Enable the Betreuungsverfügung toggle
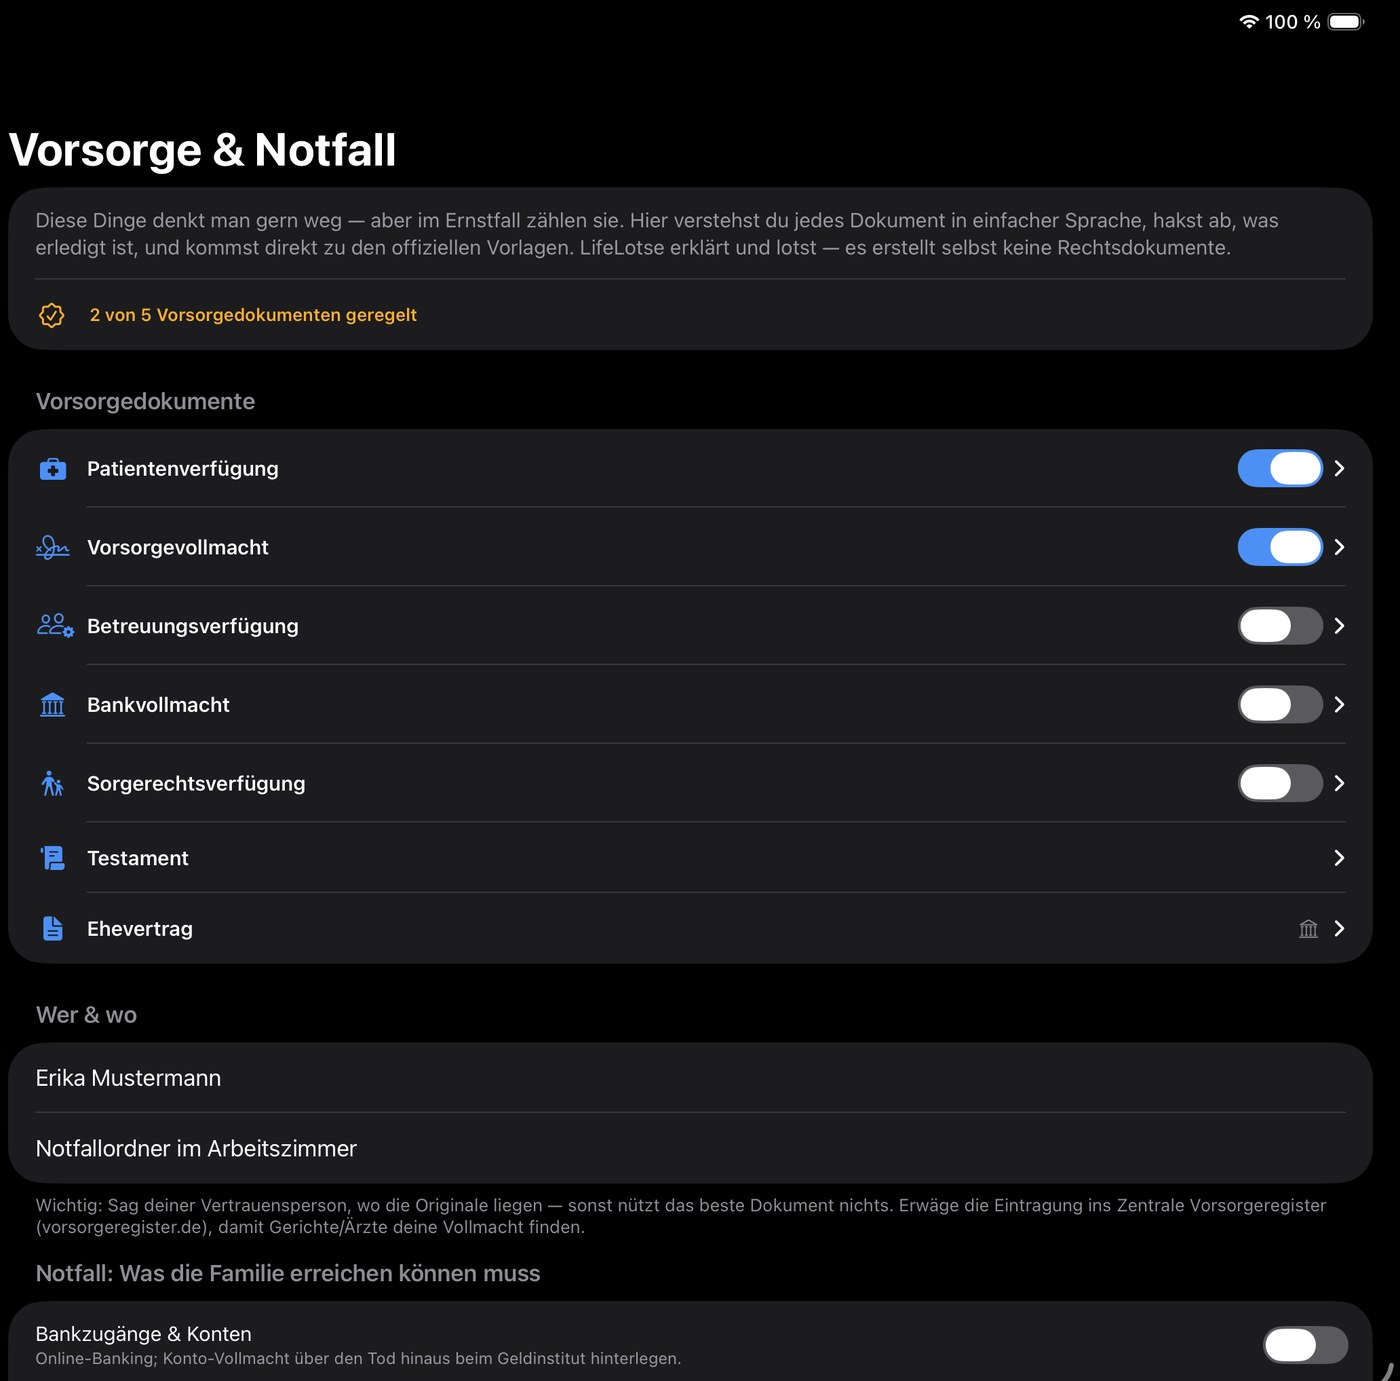 click(1280, 626)
